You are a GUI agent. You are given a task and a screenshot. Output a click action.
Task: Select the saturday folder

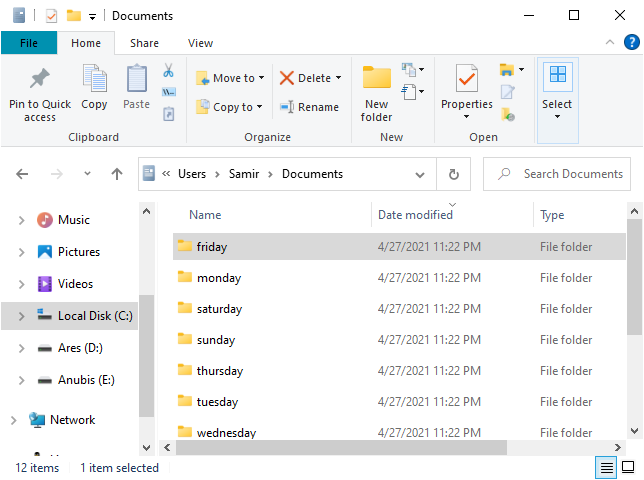(398, 309)
